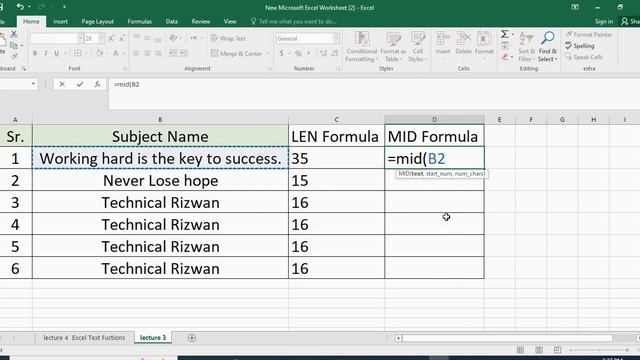Click the Fill down icon in Editing

coord(505,45)
